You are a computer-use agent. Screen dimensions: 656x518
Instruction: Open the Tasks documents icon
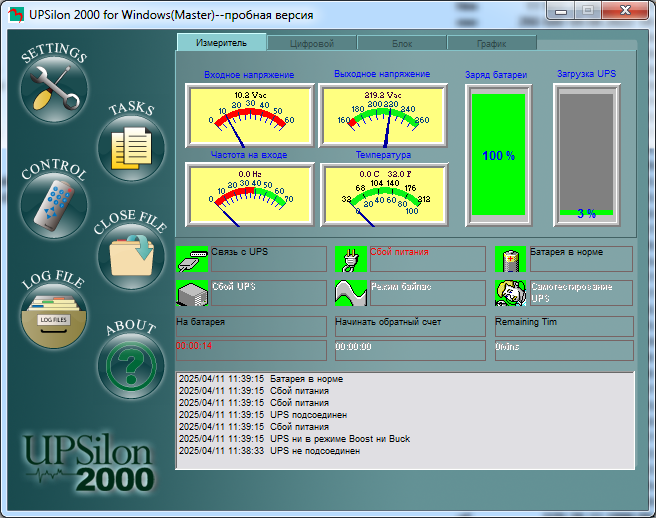131,149
